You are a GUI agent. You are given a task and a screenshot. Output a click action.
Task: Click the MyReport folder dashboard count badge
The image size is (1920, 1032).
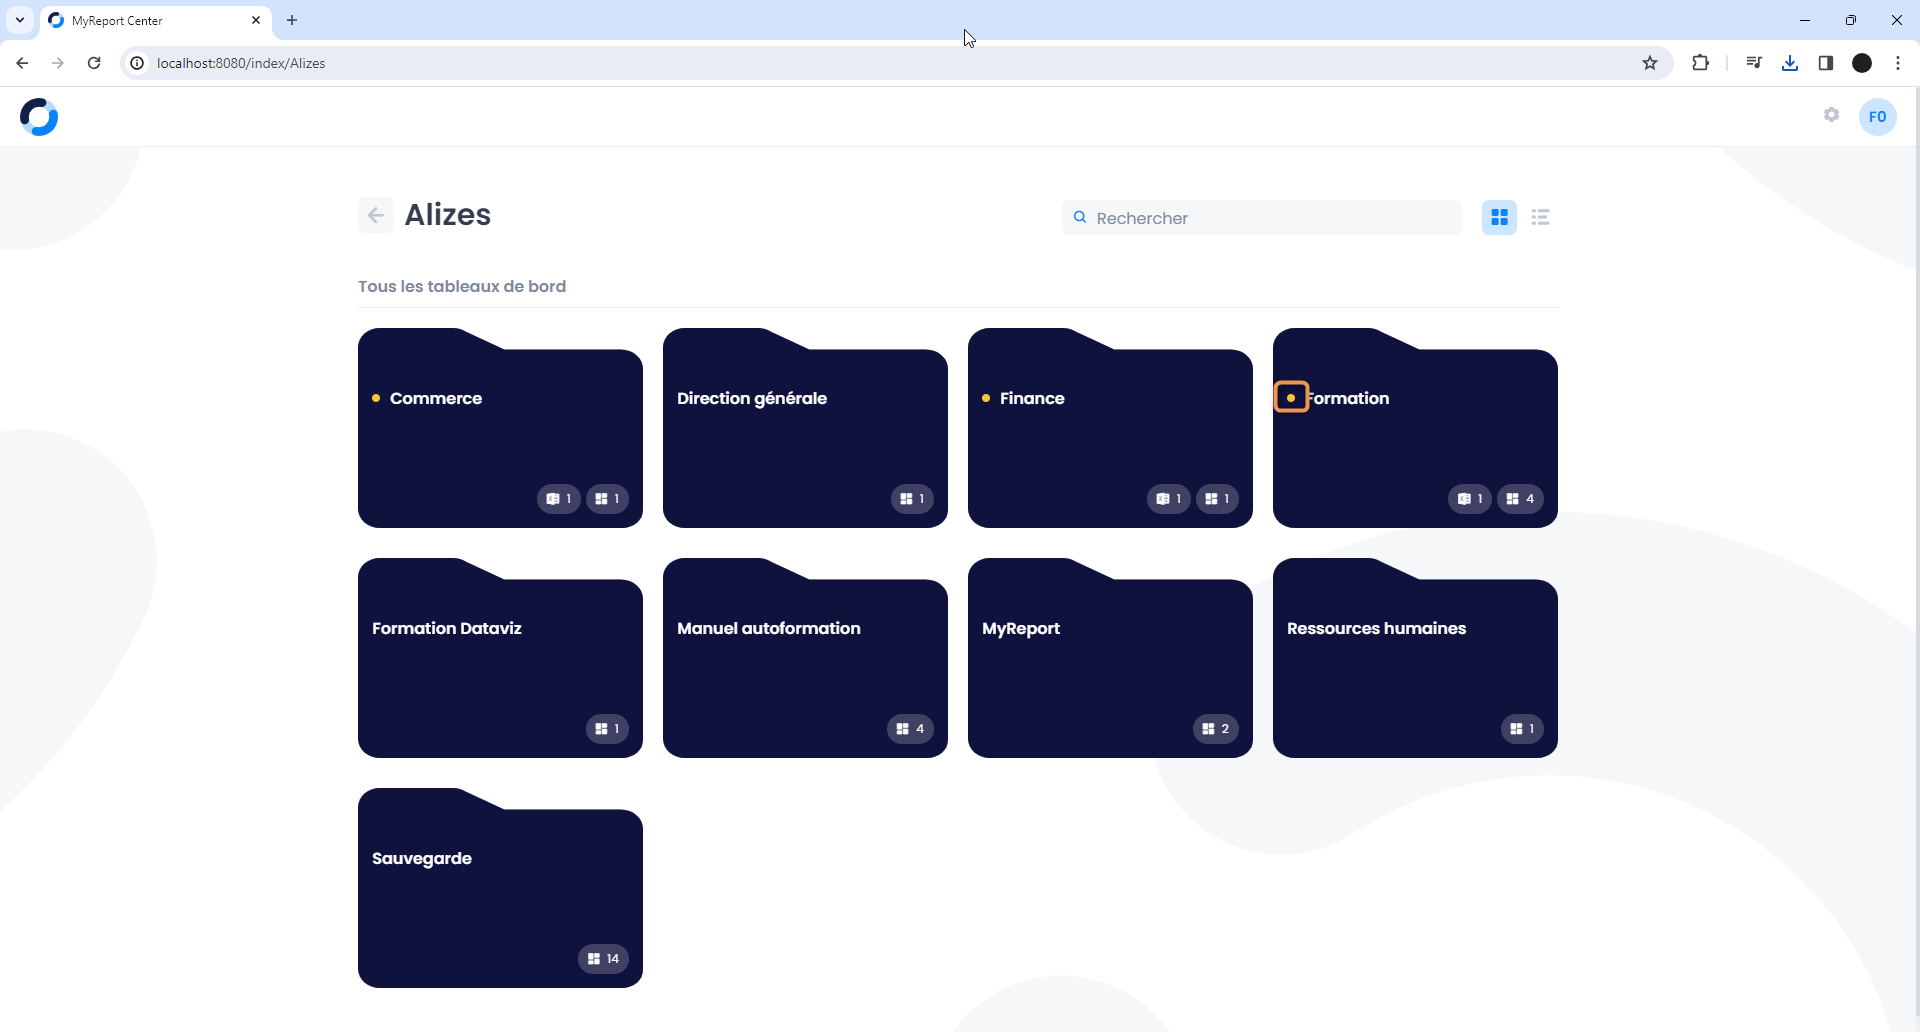(x=1215, y=729)
